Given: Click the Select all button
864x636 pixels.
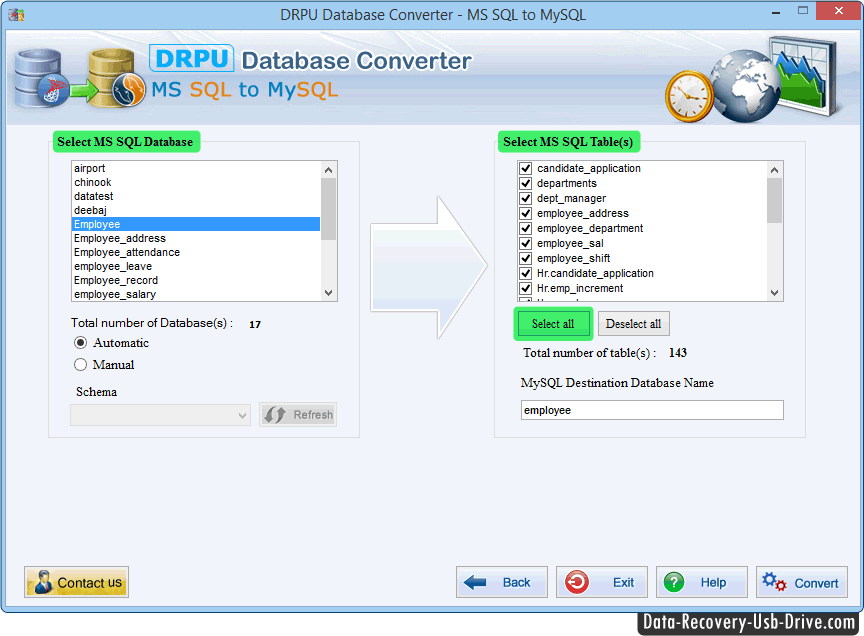Looking at the screenshot, I should point(553,324).
